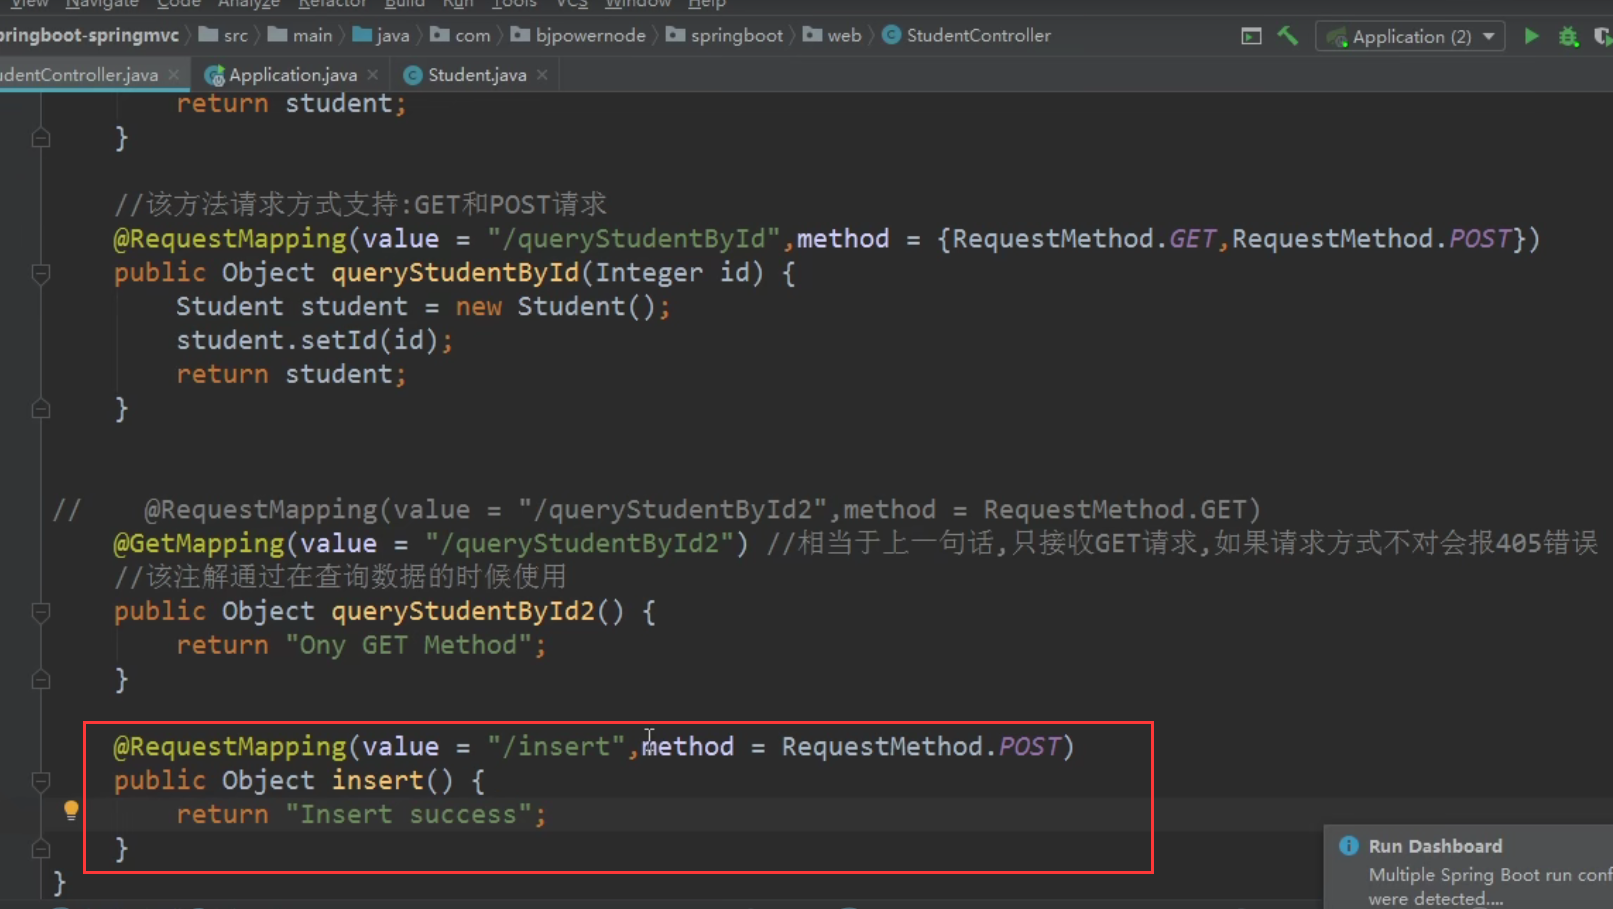The height and width of the screenshot is (909, 1613).
Task: Switch to the Student.java tab
Action: point(476,75)
